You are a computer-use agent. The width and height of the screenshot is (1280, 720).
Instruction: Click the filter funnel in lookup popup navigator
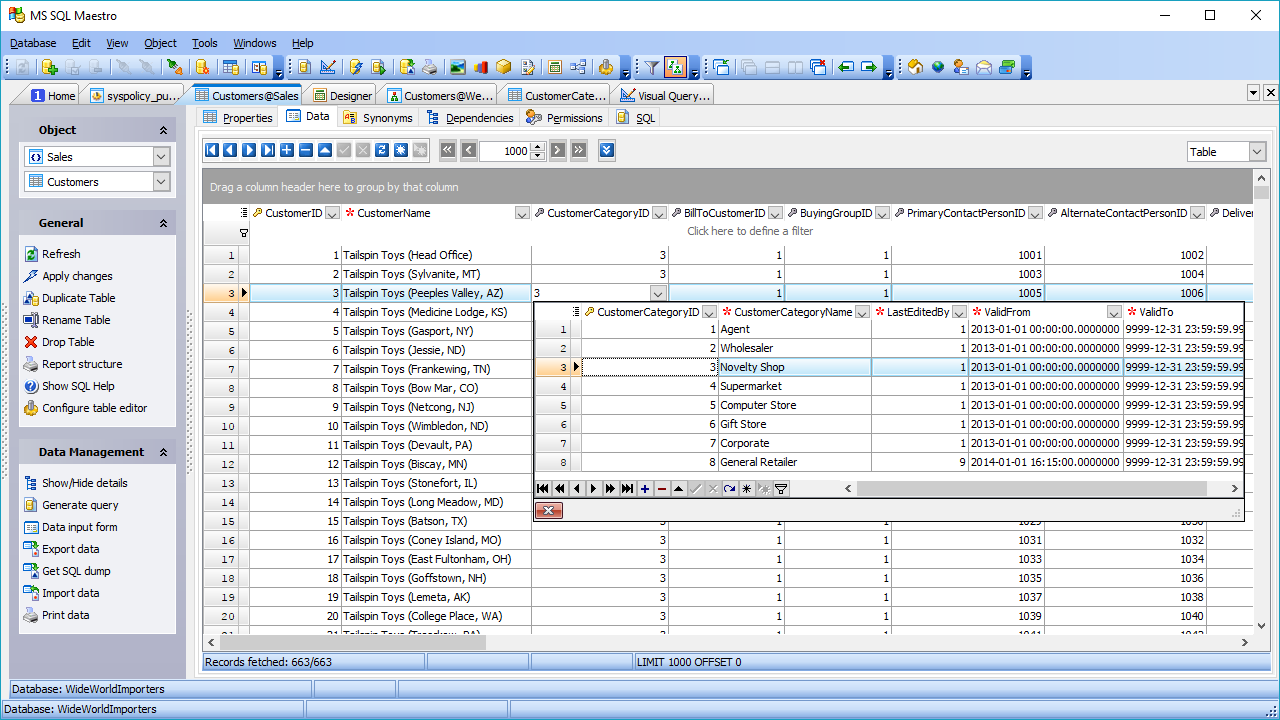[x=781, y=489]
